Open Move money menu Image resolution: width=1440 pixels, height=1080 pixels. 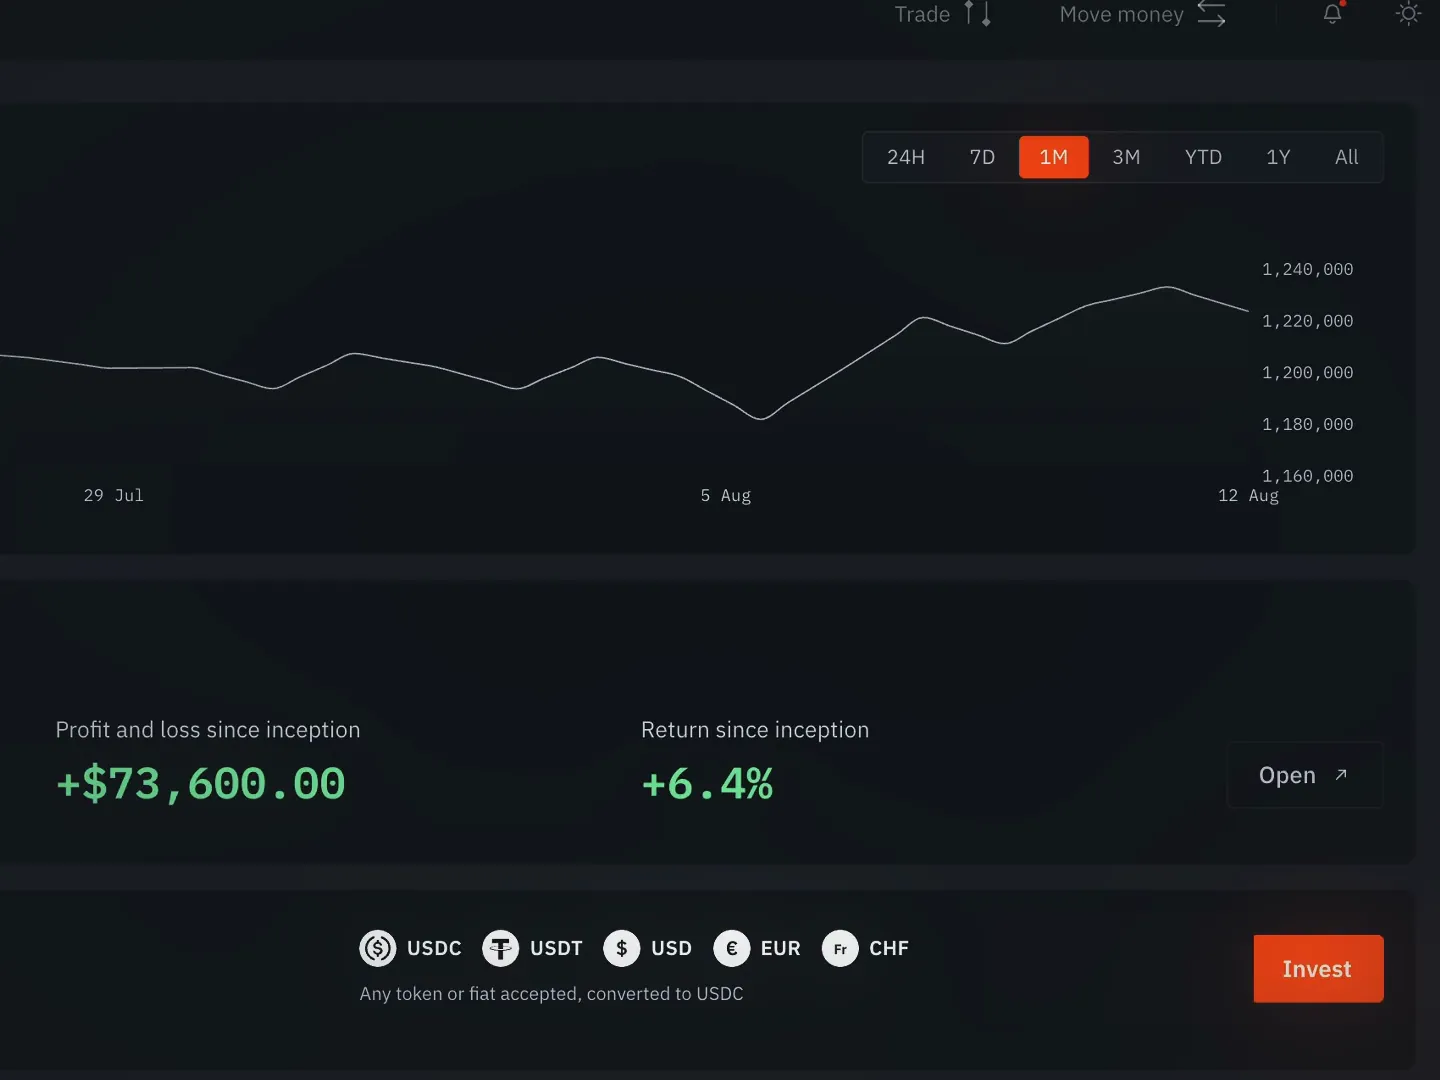1142,14
